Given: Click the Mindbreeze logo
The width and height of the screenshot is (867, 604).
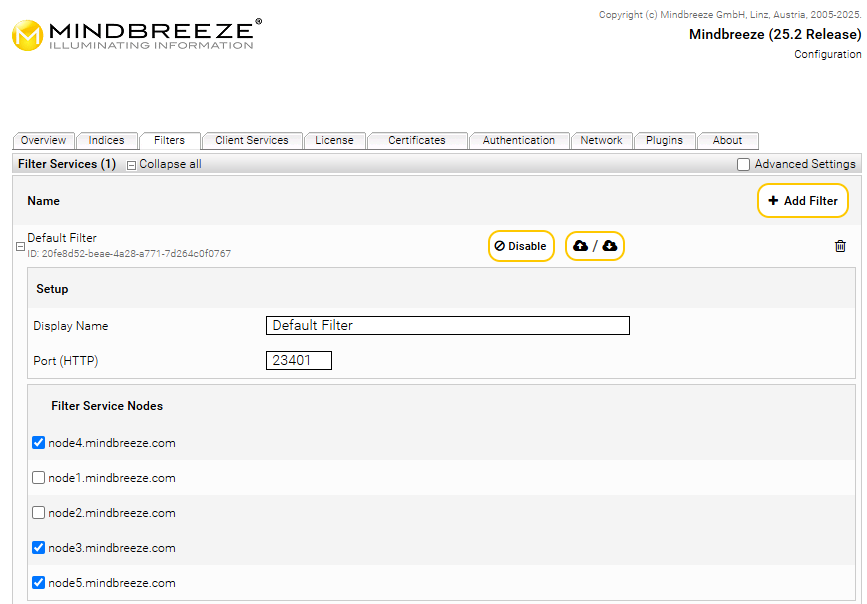Looking at the screenshot, I should click(137, 35).
